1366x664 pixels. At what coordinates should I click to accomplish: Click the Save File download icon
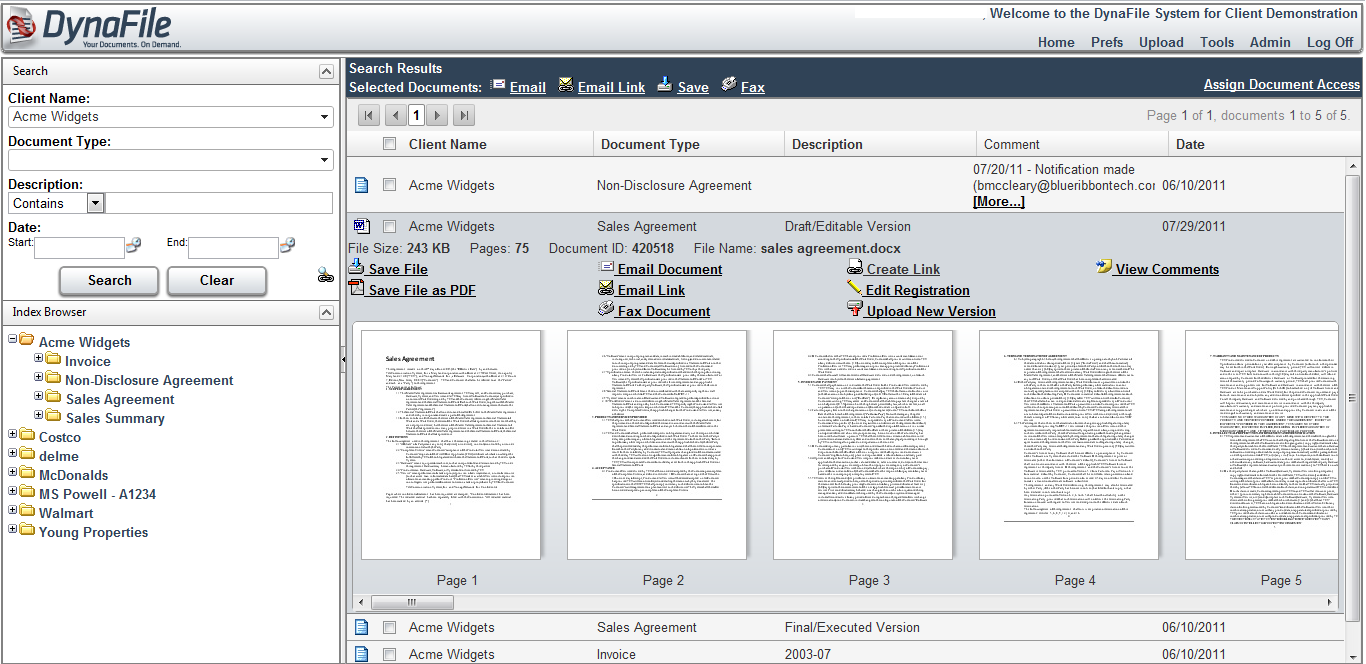356,267
